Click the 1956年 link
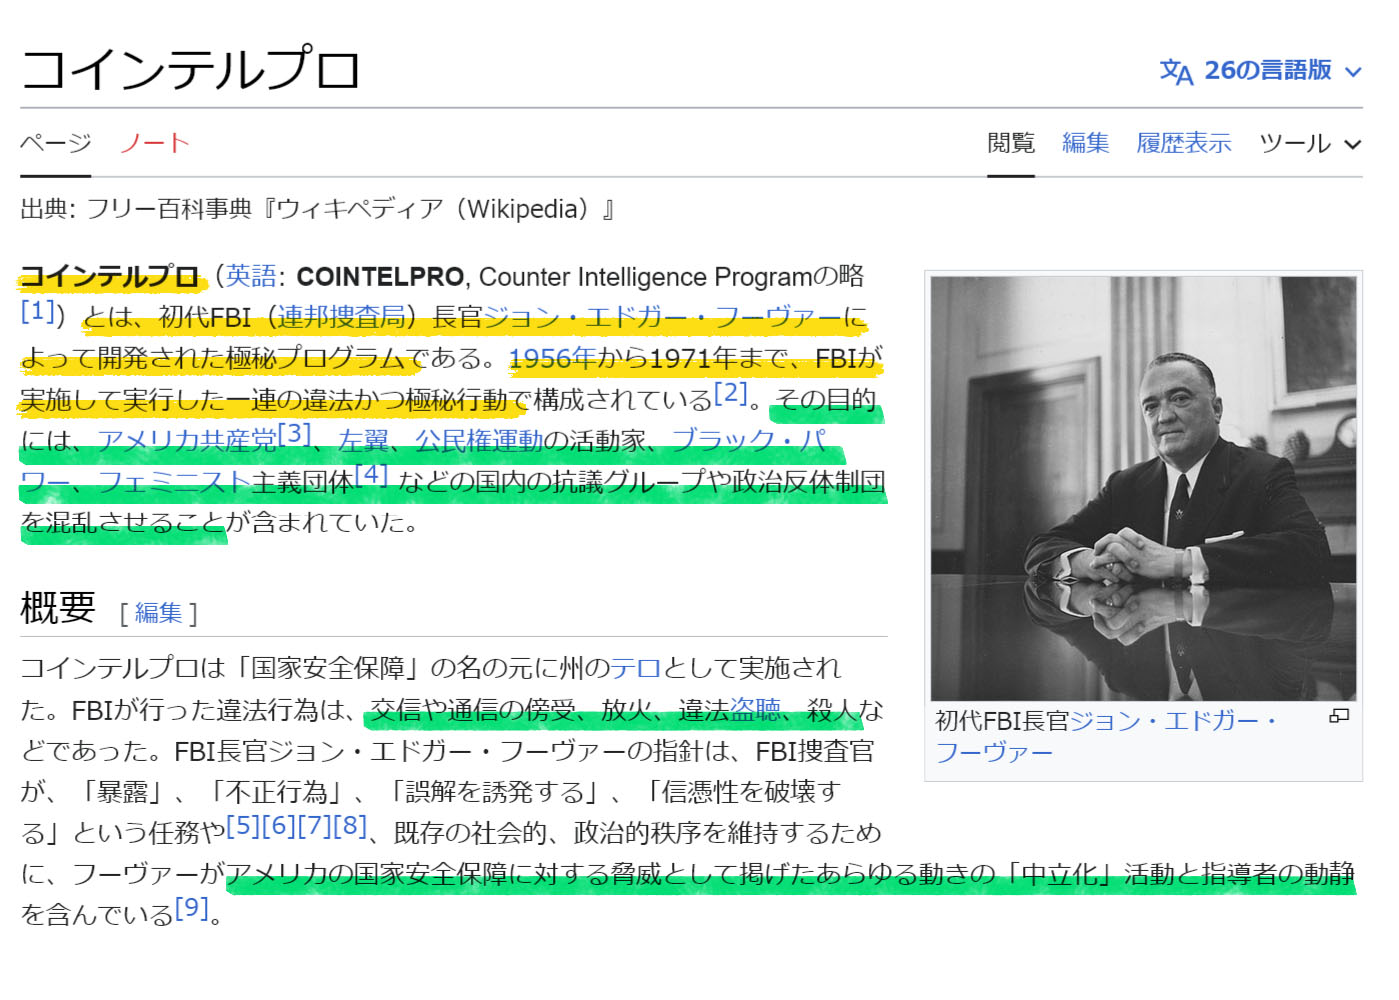Screen dimensions: 1399x1000 [553, 358]
